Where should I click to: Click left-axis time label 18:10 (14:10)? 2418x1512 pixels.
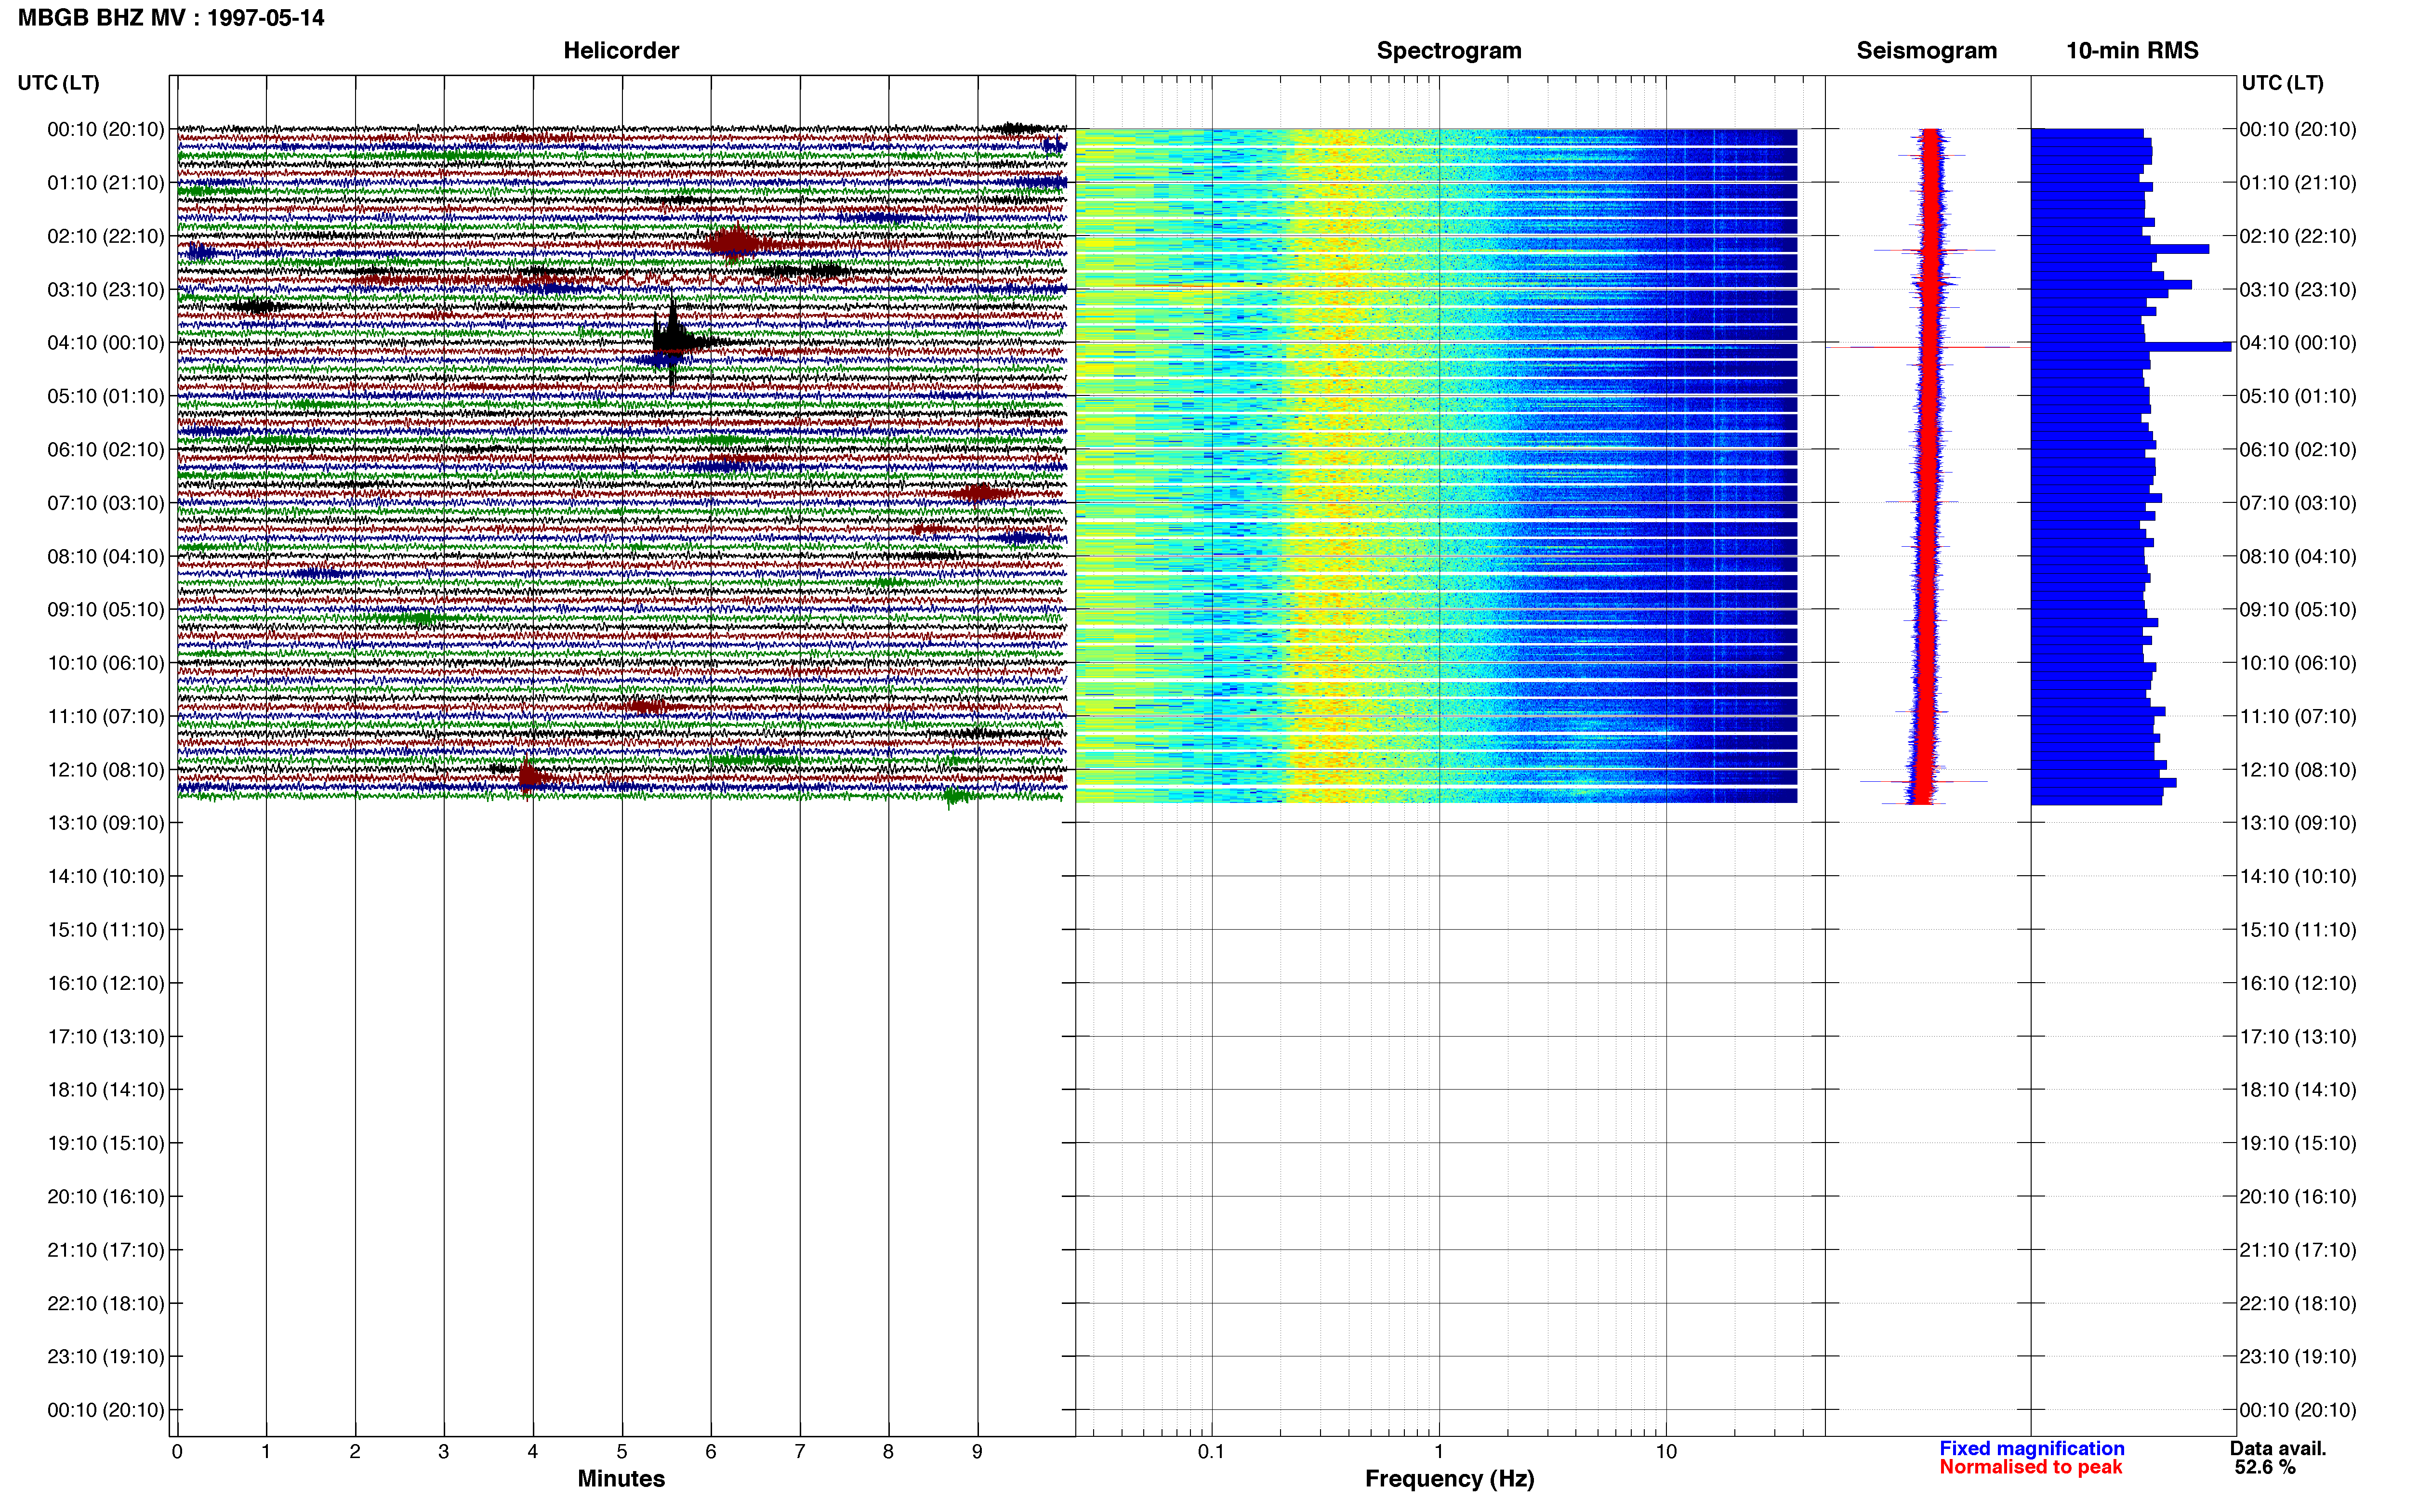(x=106, y=1090)
